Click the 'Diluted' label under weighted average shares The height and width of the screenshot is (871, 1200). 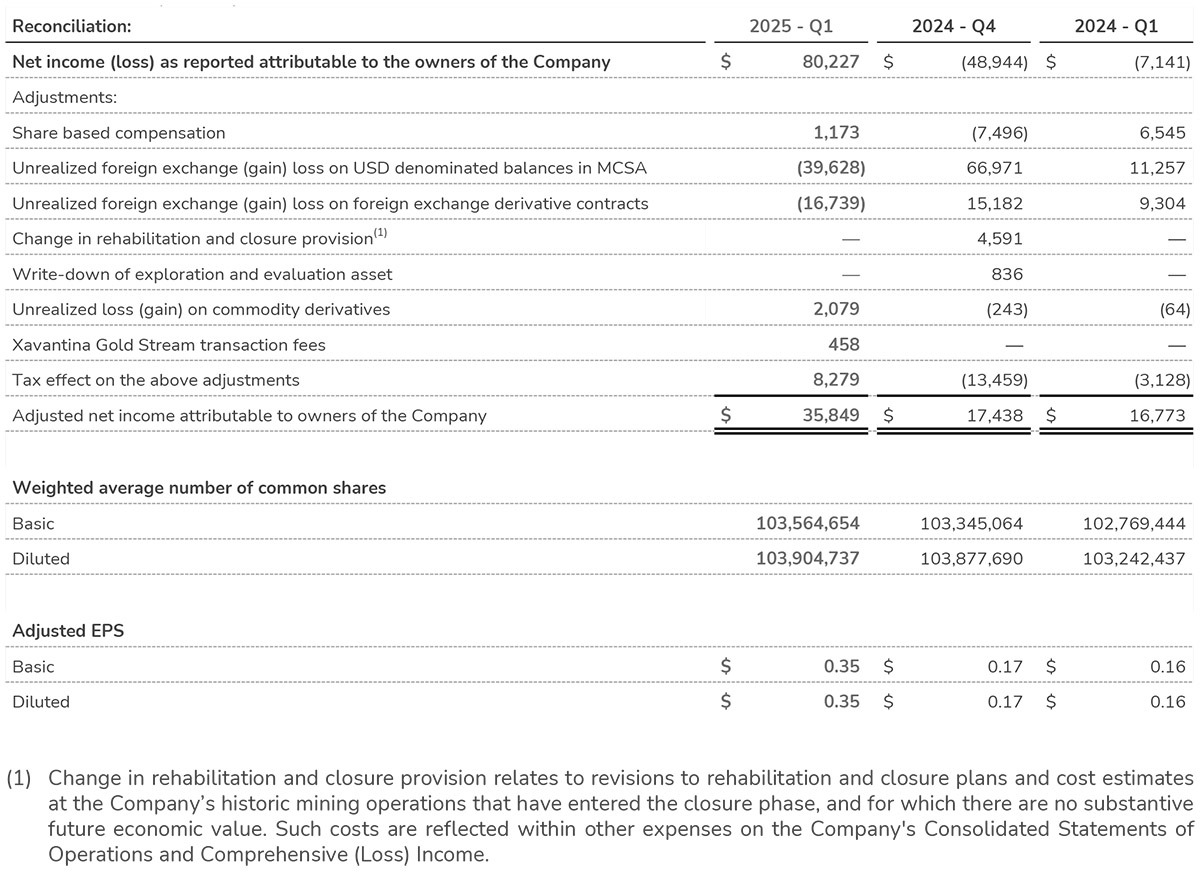pos(41,559)
